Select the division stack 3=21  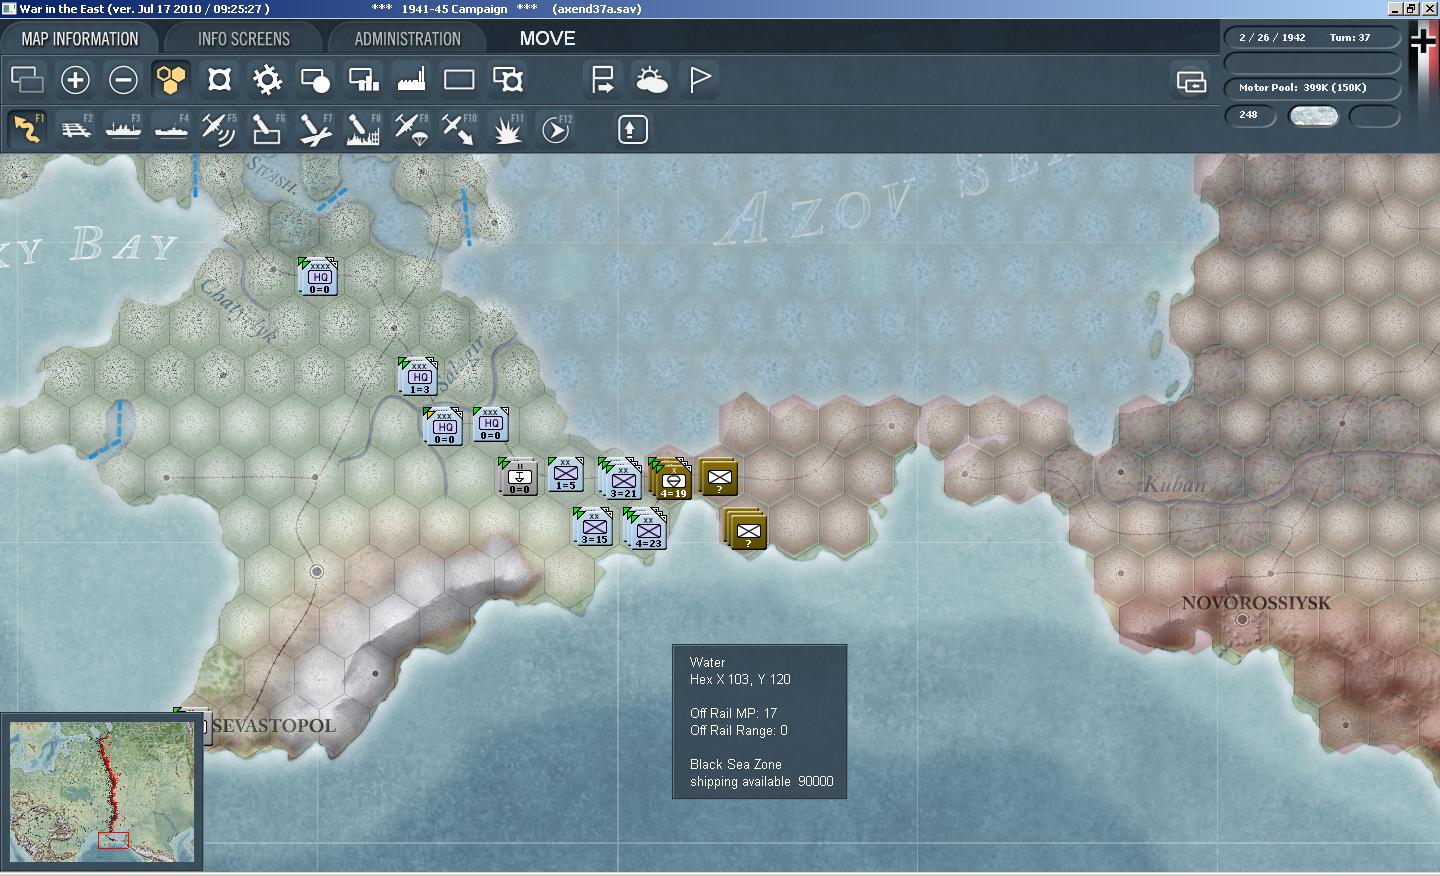coord(622,479)
